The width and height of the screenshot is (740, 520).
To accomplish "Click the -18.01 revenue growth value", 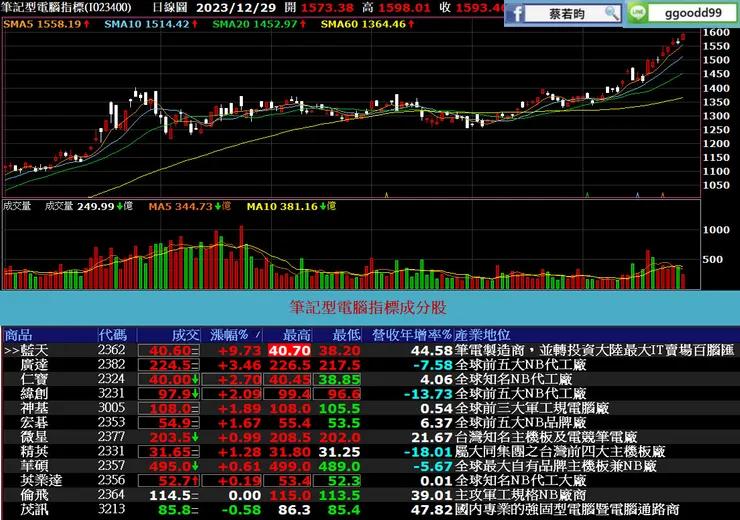I will tap(429, 452).
